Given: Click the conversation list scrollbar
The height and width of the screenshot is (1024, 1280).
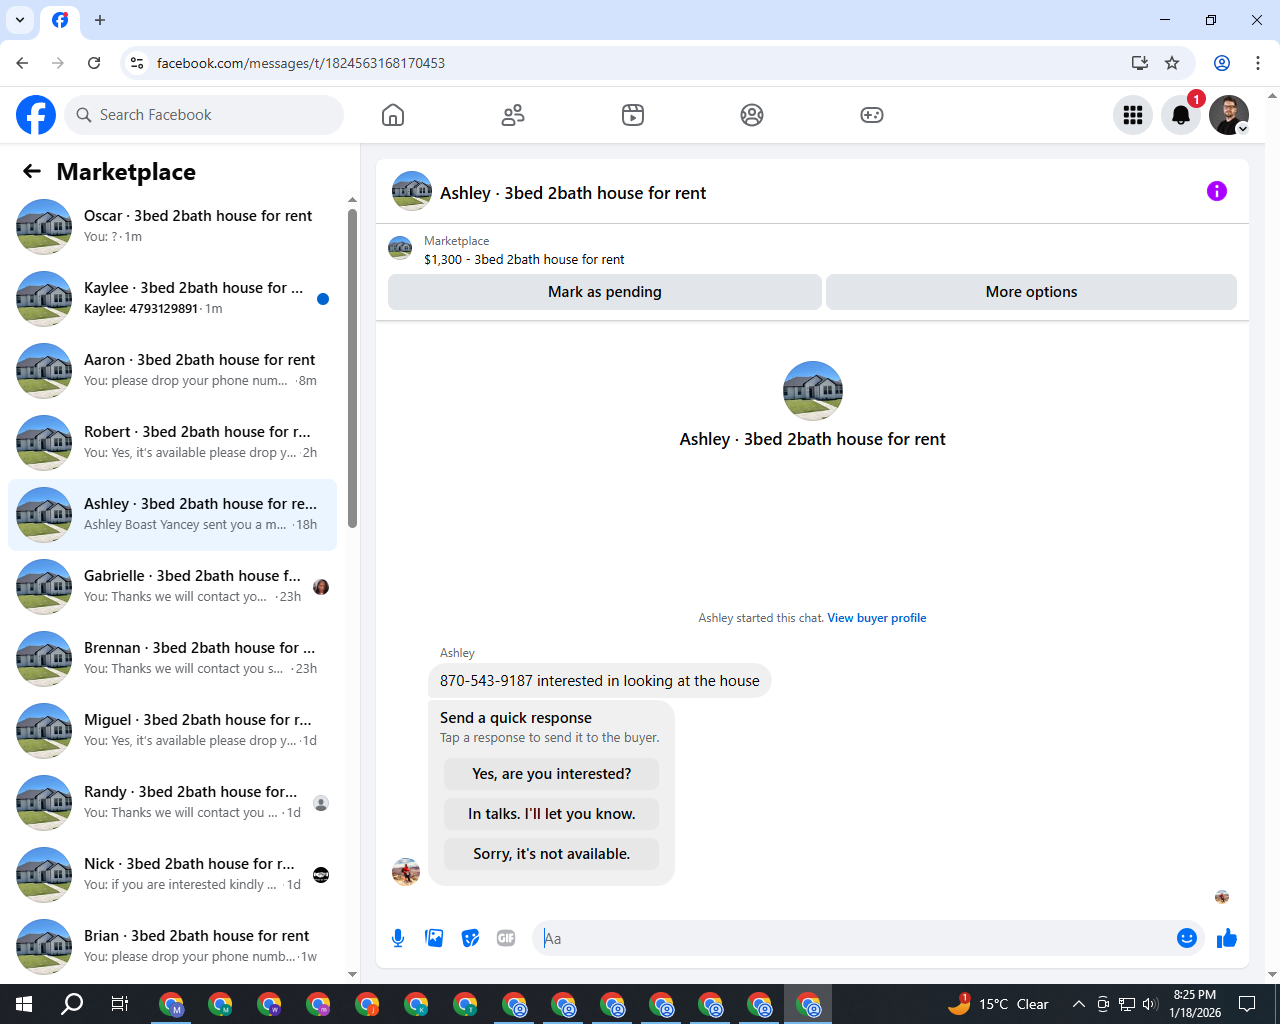Looking at the screenshot, I should point(352,368).
